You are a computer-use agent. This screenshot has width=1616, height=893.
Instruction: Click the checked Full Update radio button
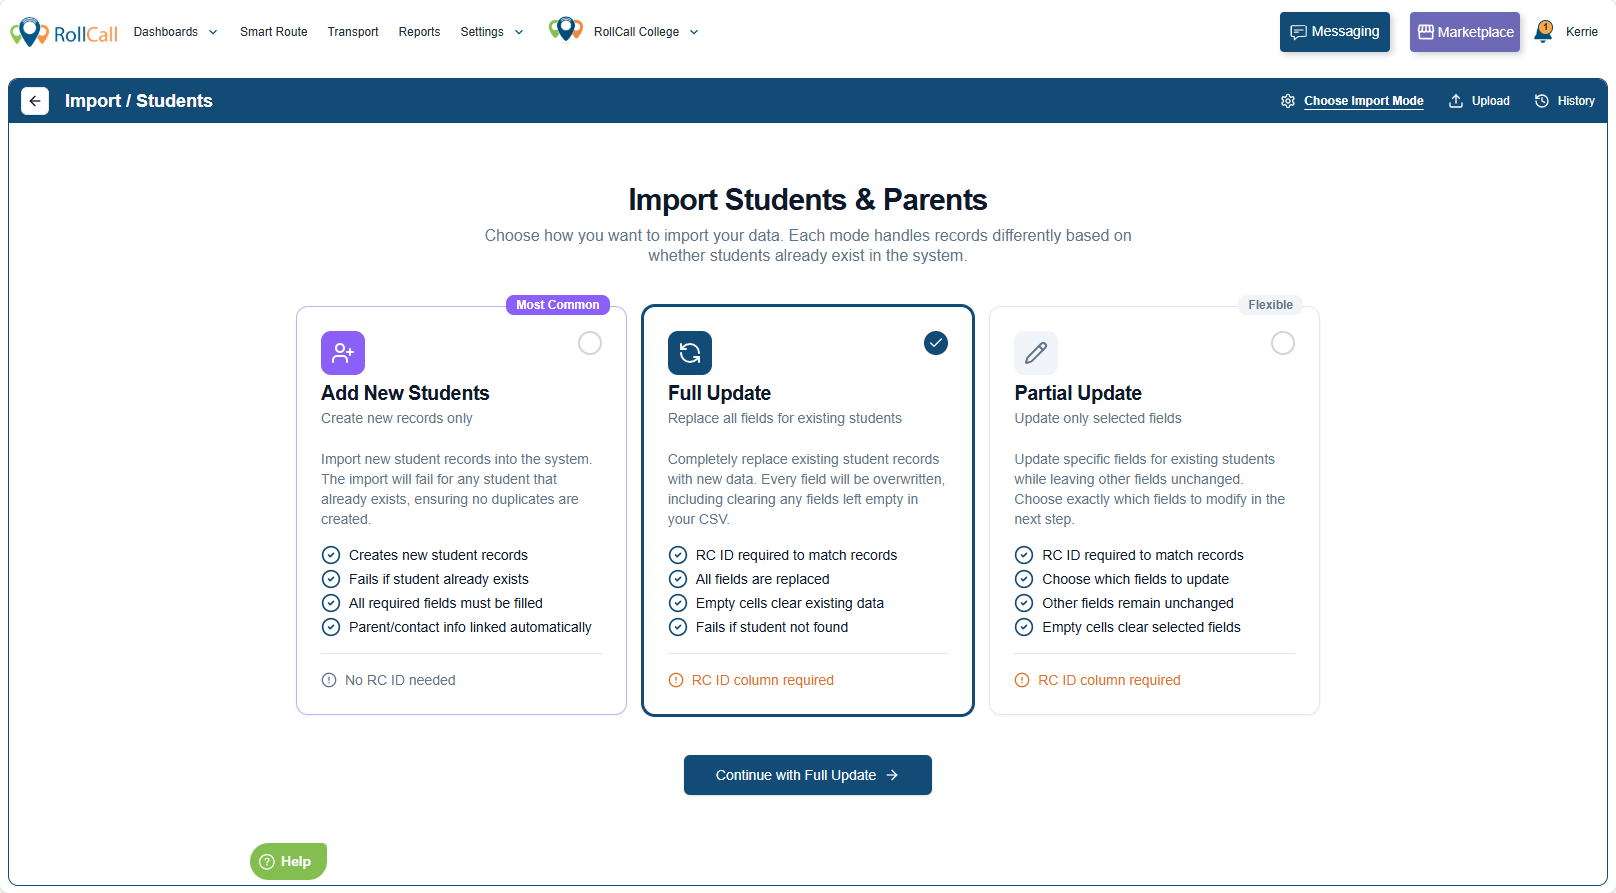[936, 343]
